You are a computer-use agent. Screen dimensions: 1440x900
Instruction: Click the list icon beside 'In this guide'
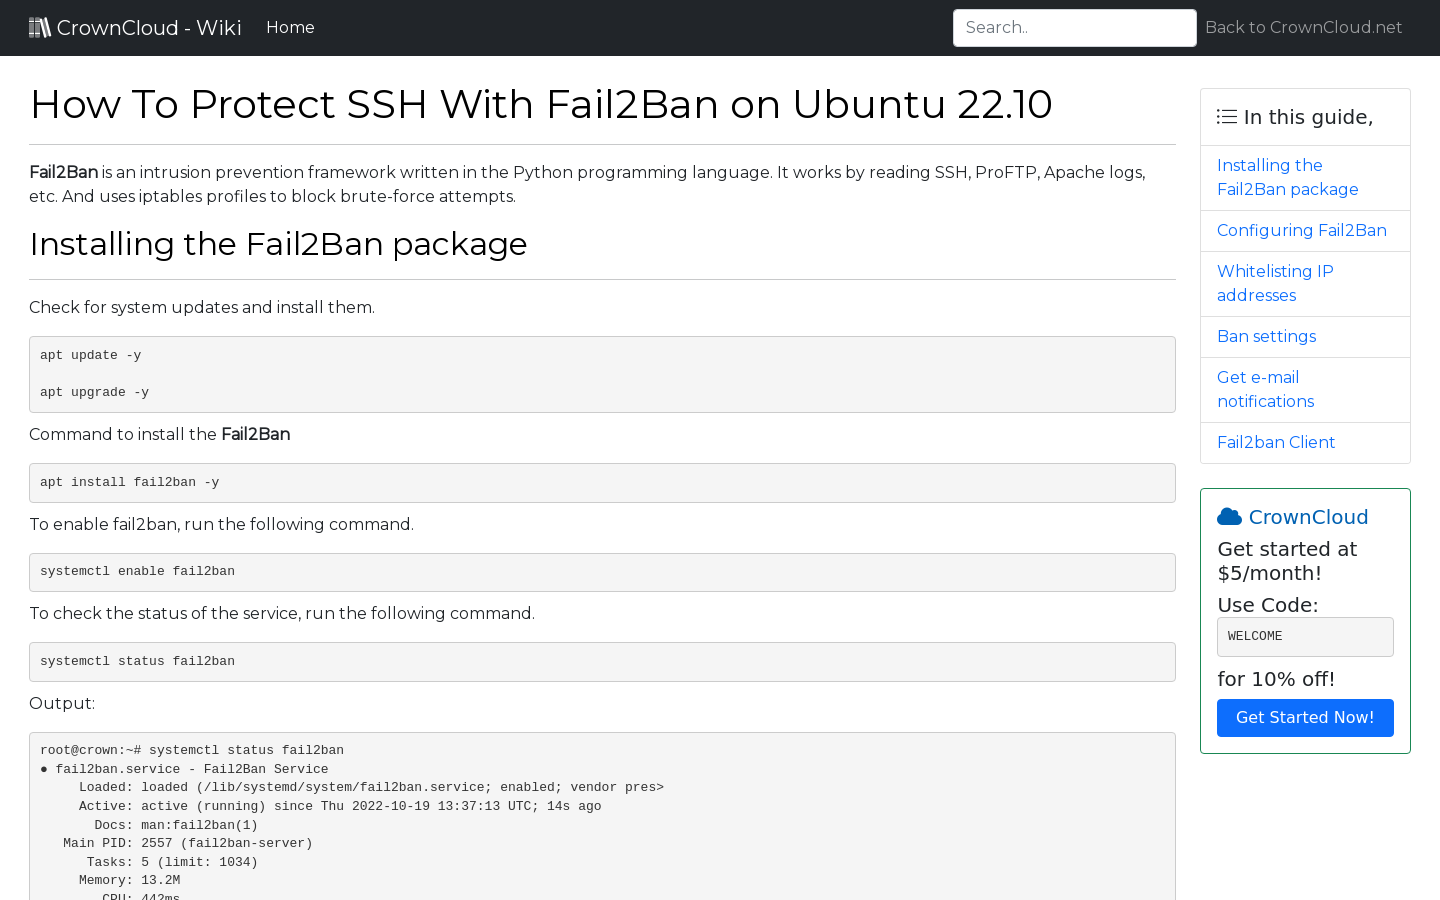point(1226,116)
